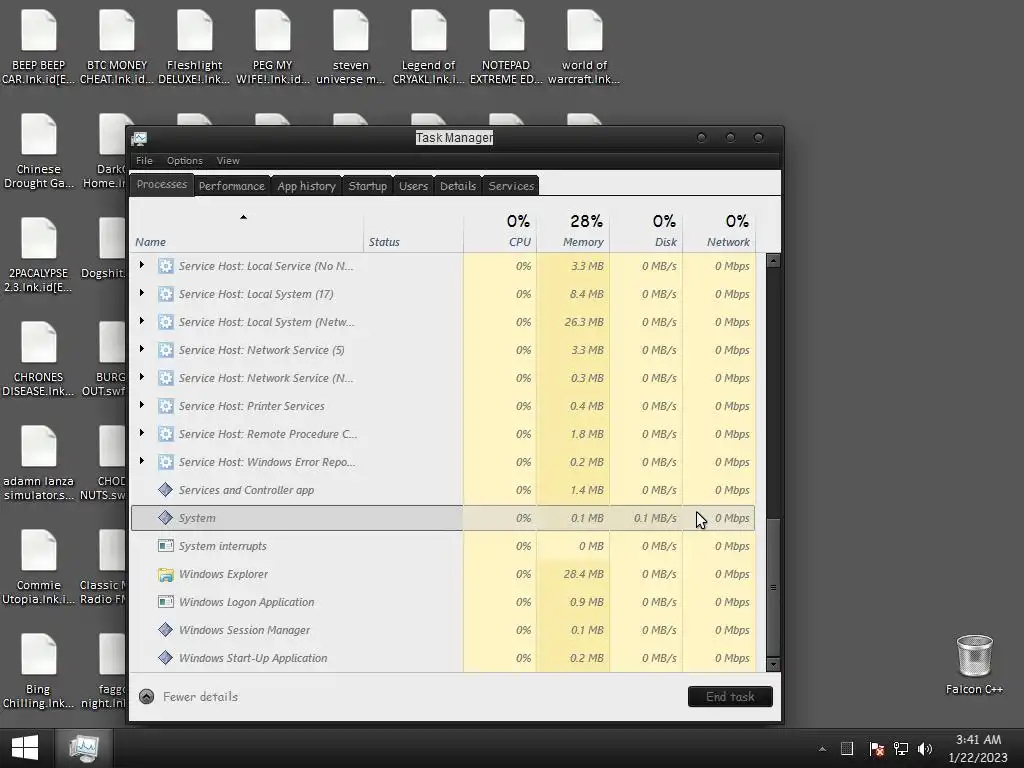Select the world of warcraft desktop file
Image resolution: width=1024 pixels, height=768 pixels.
[584, 47]
